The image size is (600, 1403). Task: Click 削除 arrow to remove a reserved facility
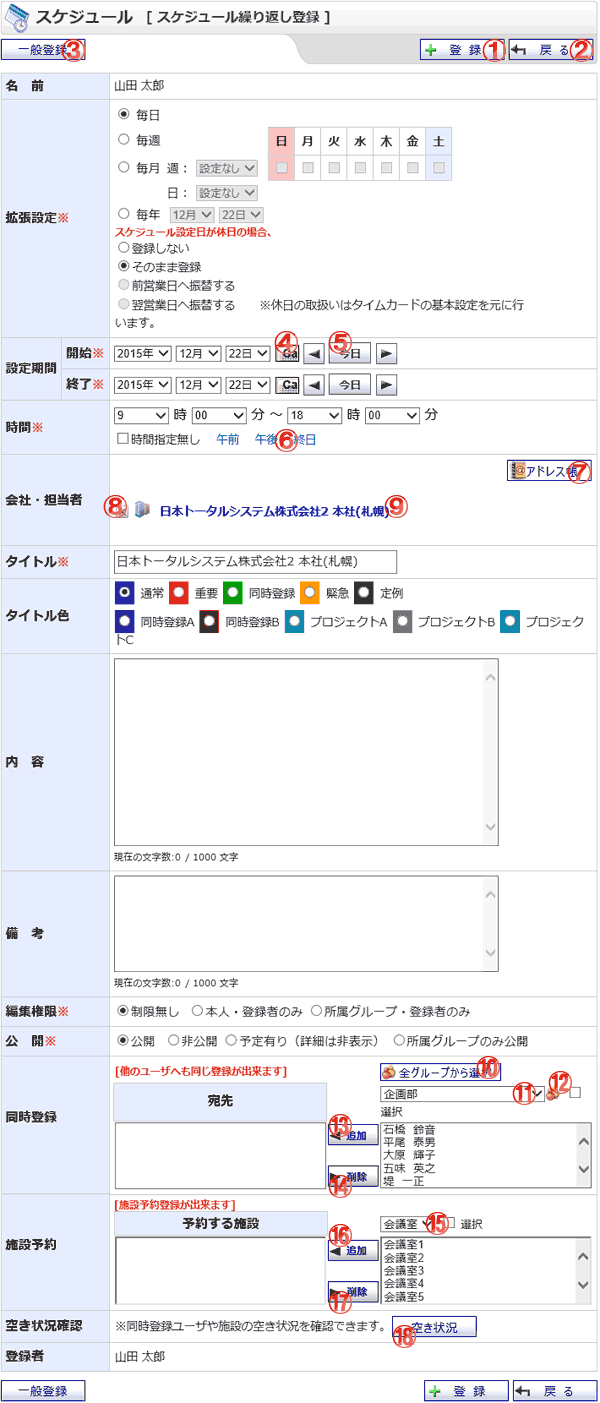pos(353,1292)
